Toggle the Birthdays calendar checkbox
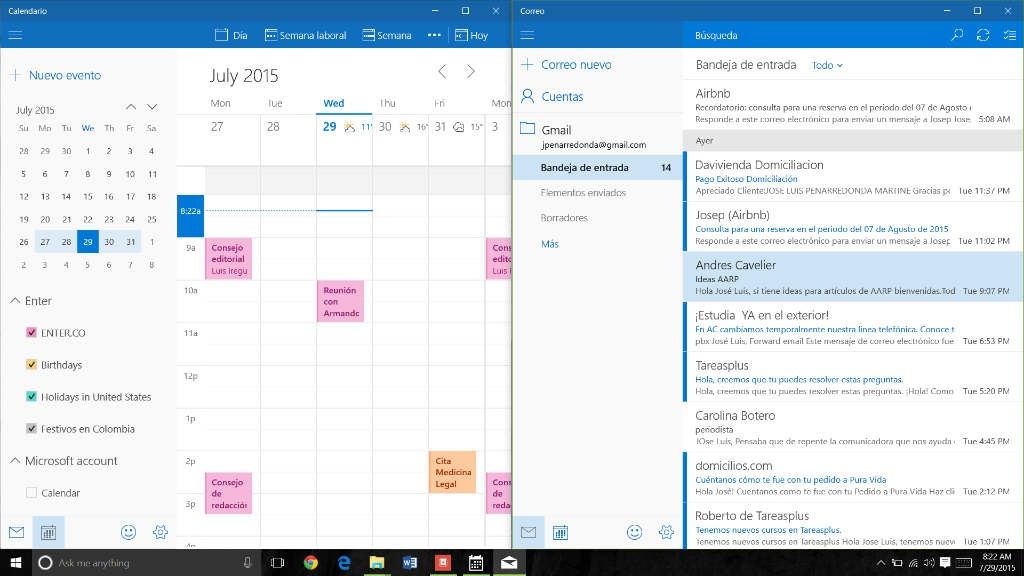 click(x=31, y=364)
